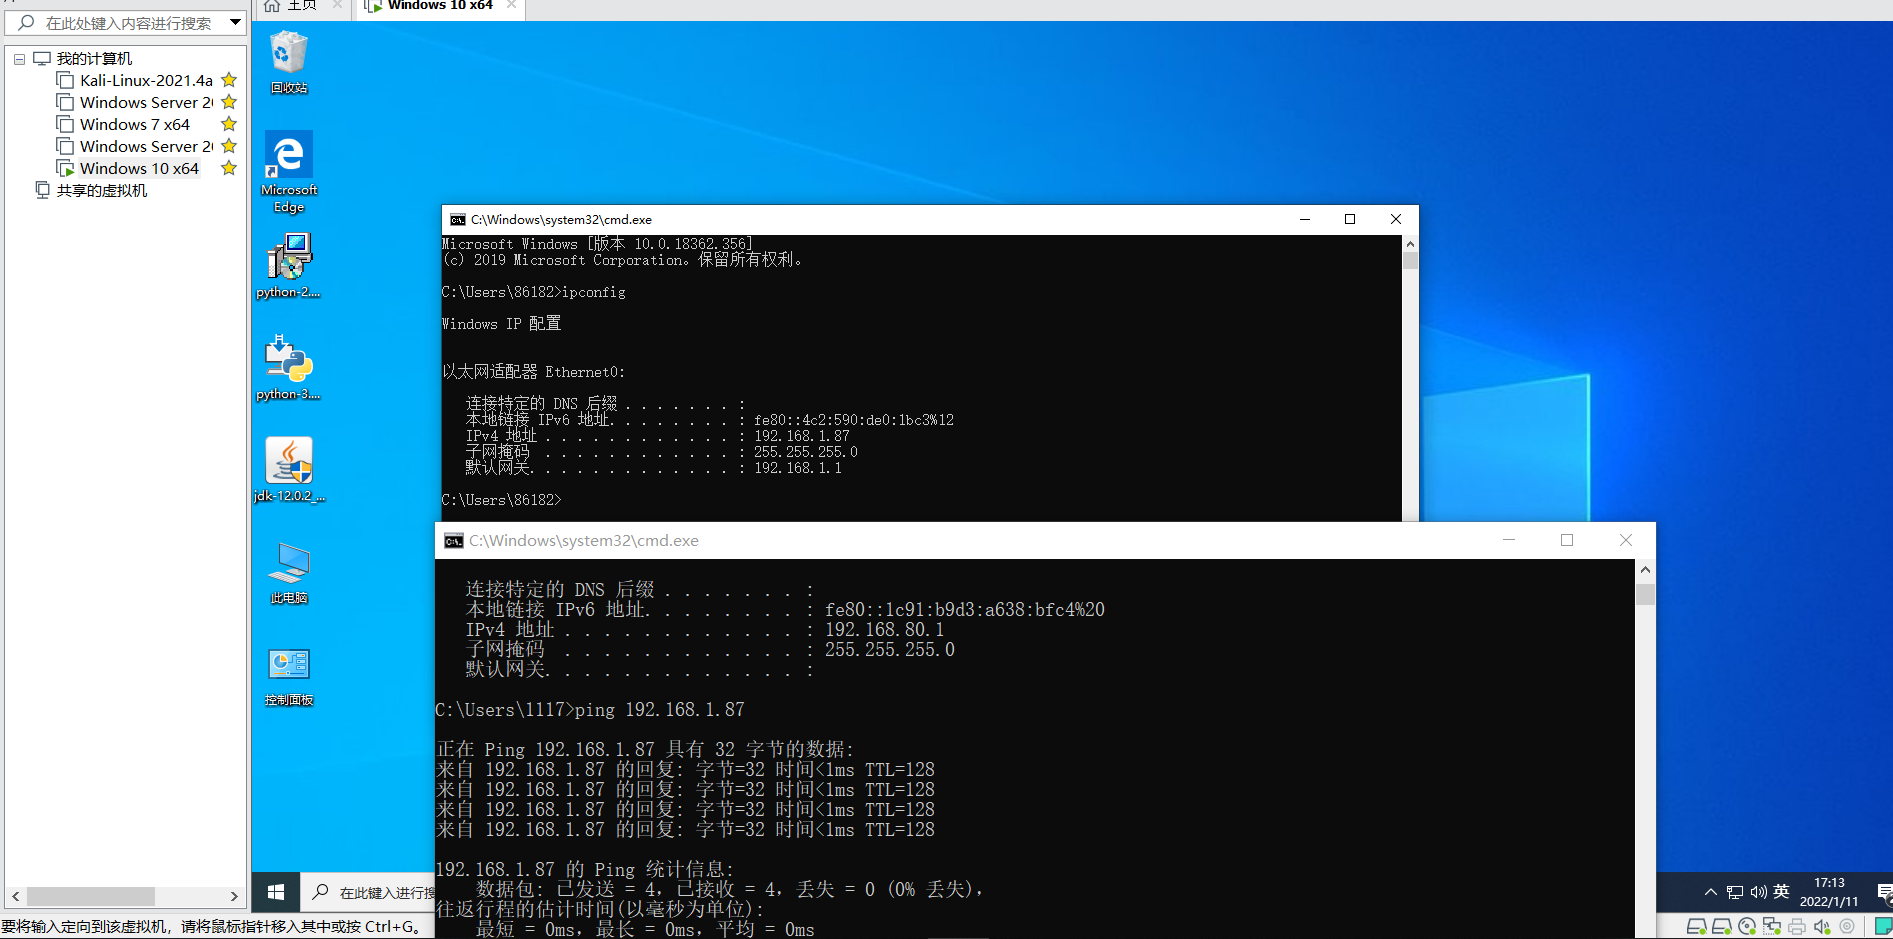Select the 我的计算机 root item
The image size is (1893, 939).
[94, 59]
